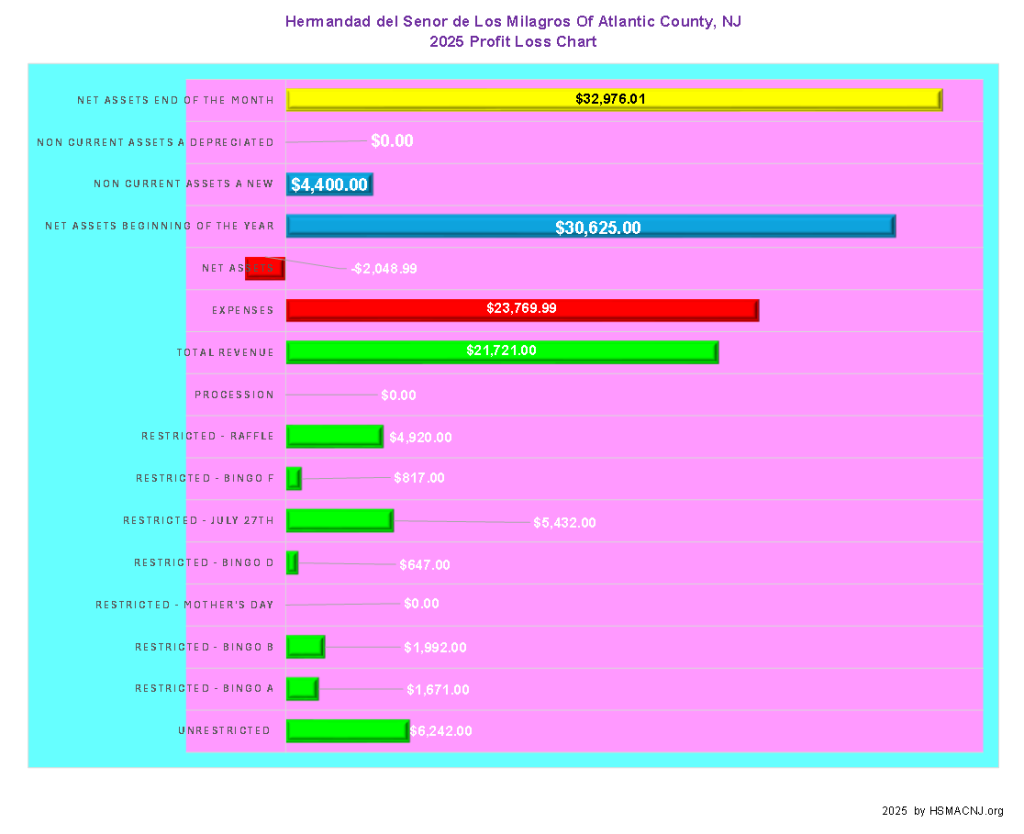Select the green Restricted - July 27th bar

tap(339, 520)
